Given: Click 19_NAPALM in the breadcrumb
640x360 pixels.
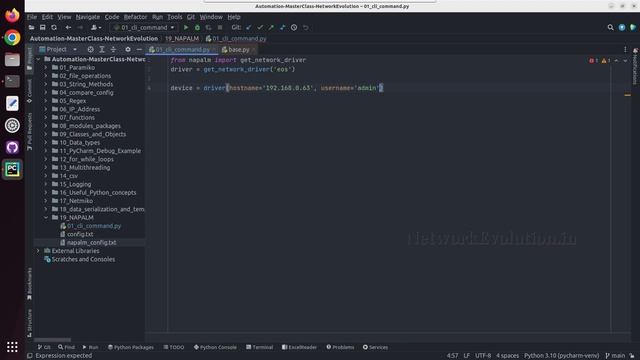Looking at the screenshot, I should (x=182, y=38).
